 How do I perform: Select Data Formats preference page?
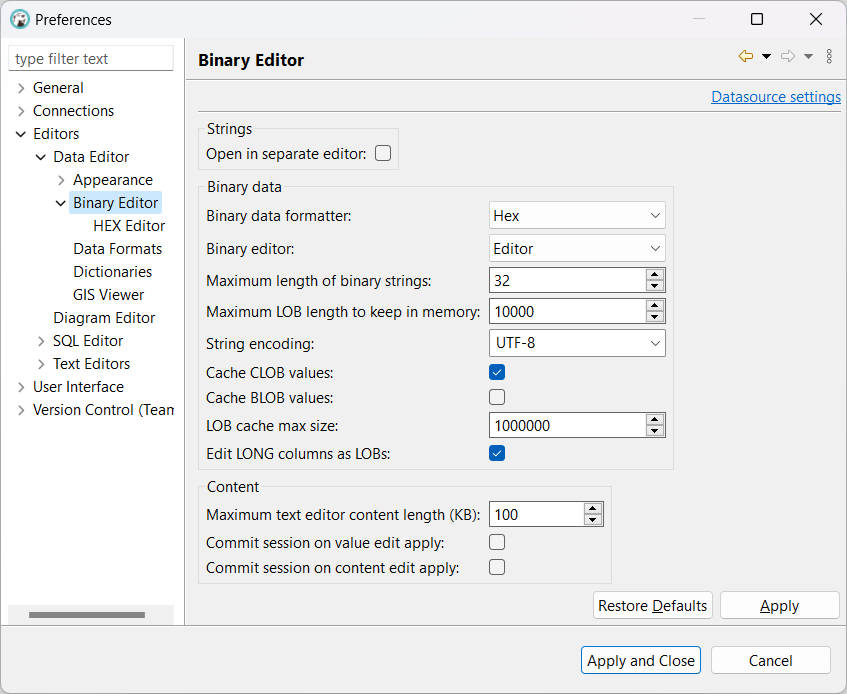(117, 249)
